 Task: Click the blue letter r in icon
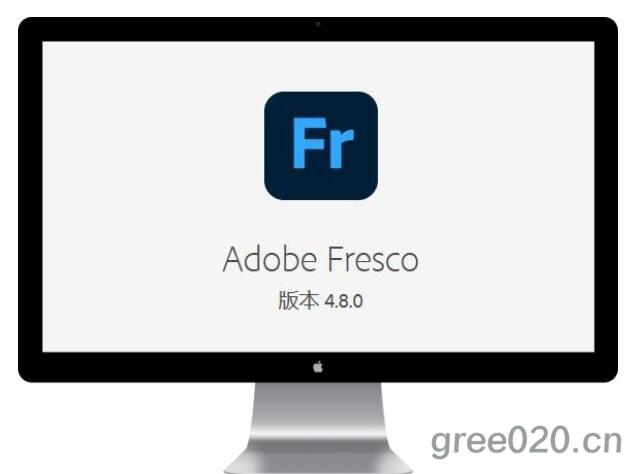[342, 148]
